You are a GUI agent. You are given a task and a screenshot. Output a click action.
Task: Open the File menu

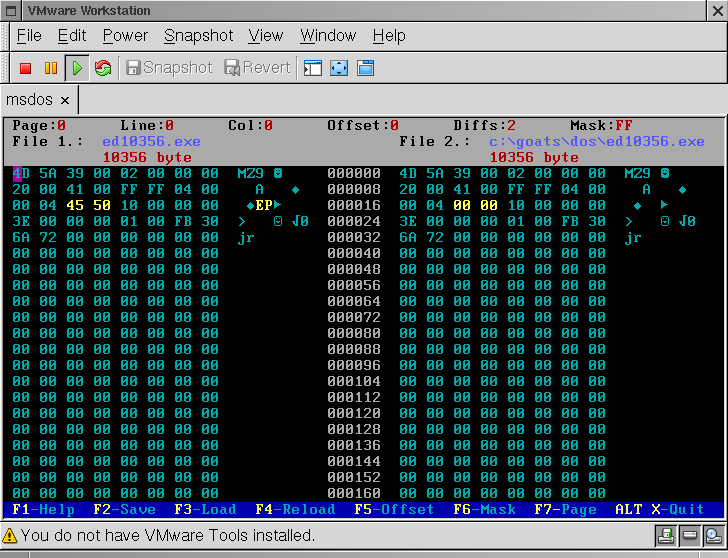point(29,36)
